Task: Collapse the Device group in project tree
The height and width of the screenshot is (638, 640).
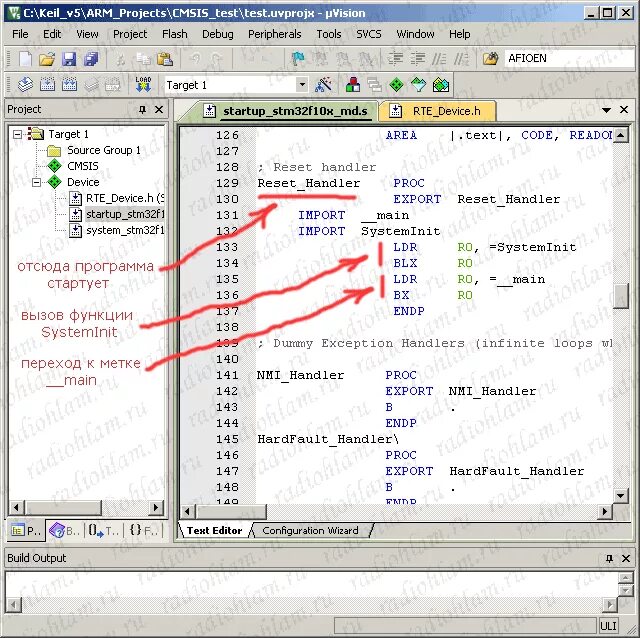Action: [36, 182]
